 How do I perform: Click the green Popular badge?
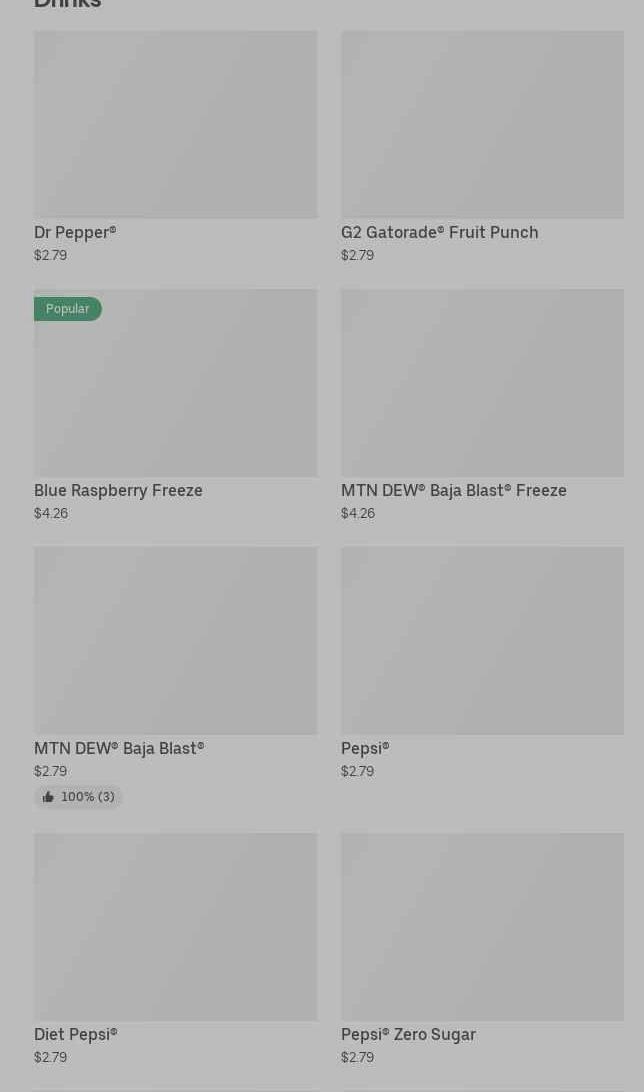pos(68,309)
